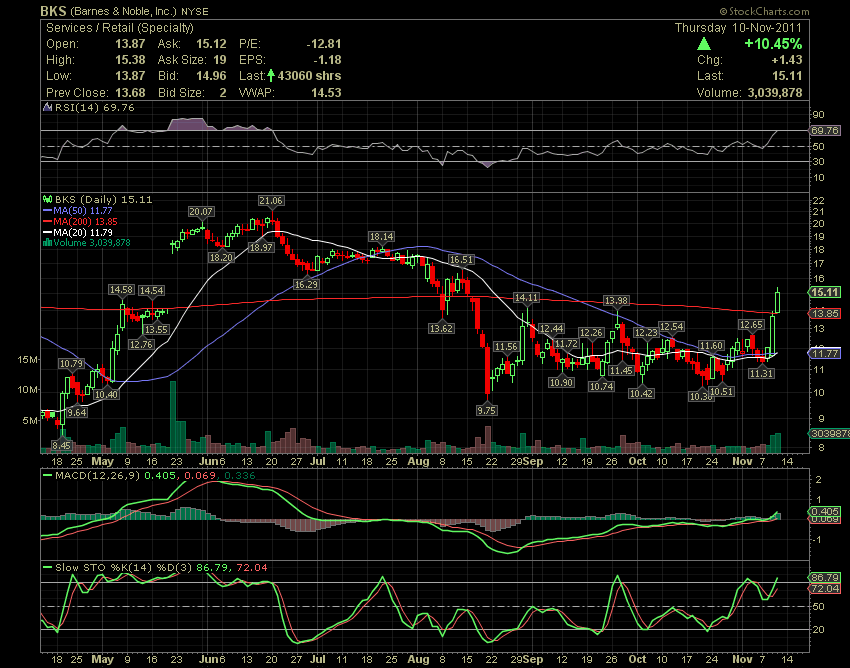Click the small green arrow before 43060 shrs

[271, 76]
